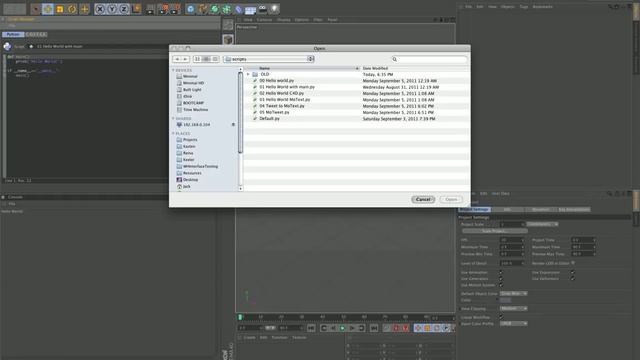The width and height of the screenshot is (640, 360).
Task: Switch Open dialog to list view
Action: pyautogui.click(x=207, y=59)
